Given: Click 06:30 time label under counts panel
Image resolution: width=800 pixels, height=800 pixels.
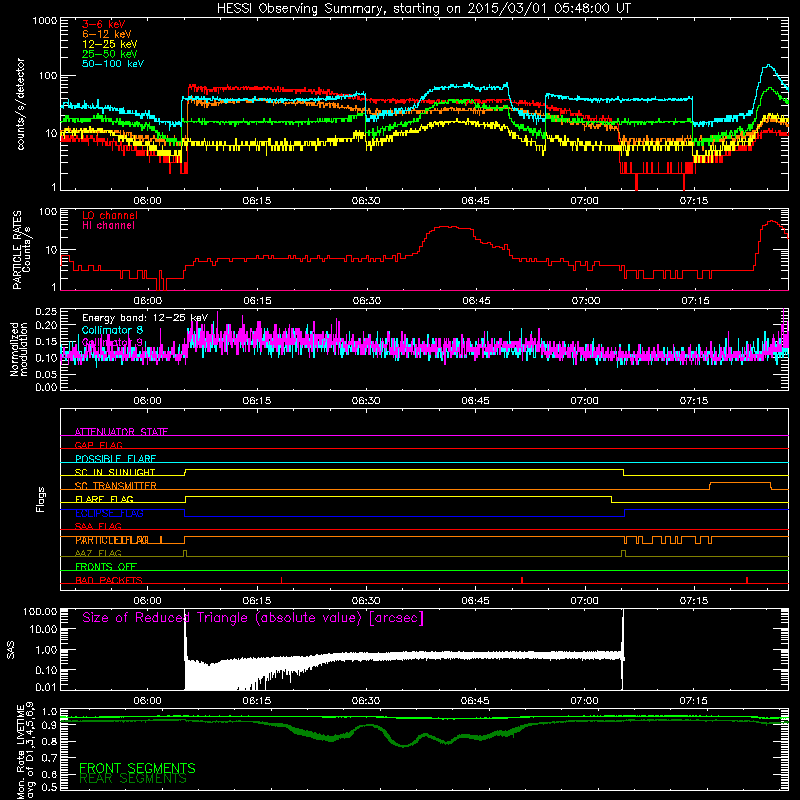Looking at the screenshot, I should coord(366,201).
